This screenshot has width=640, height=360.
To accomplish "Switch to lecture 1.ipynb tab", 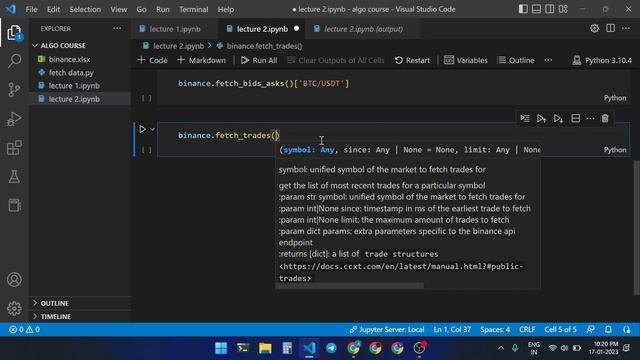I will [x=175, y=29].
